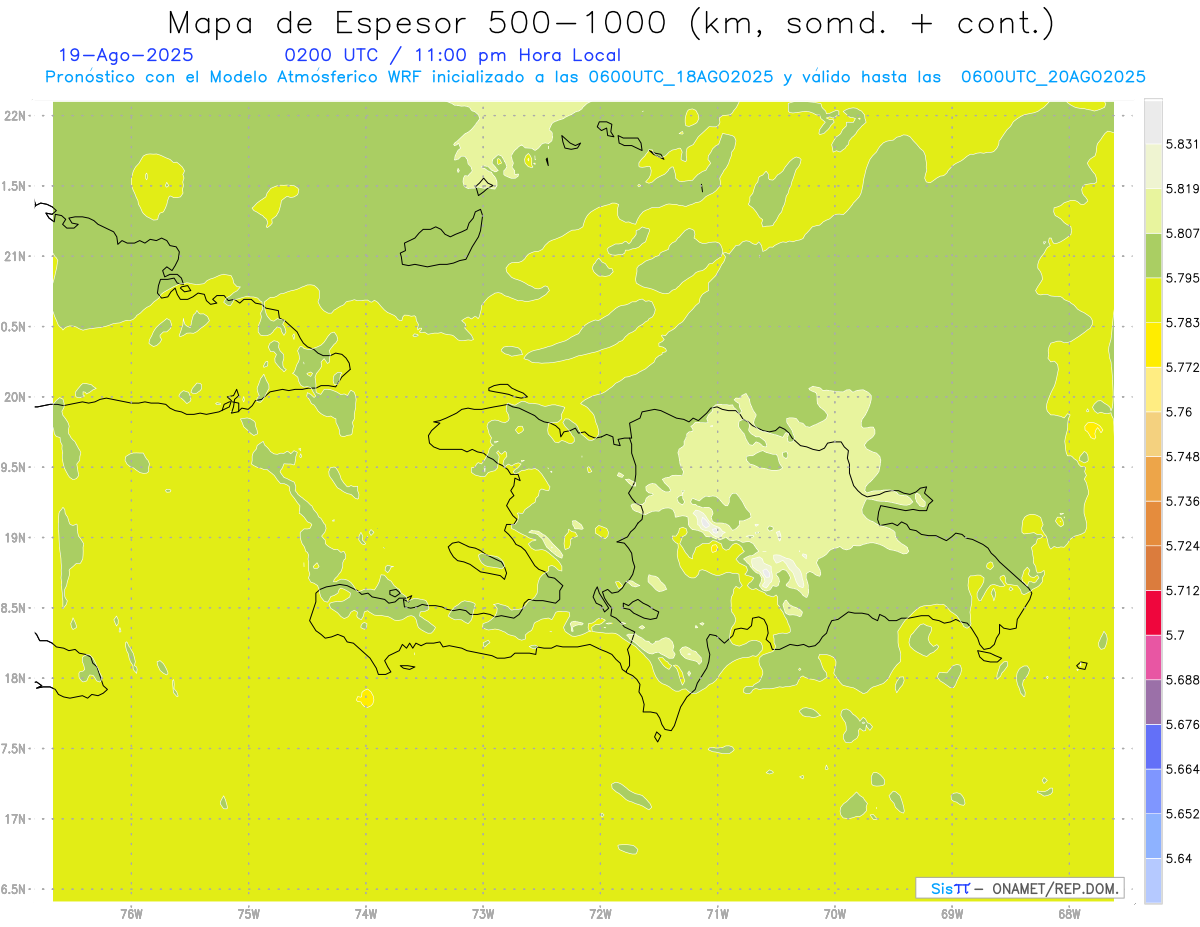This screenshot has width=1200, height=927.
Task: Click the 18N latitude label
Action: coord(17,678)
